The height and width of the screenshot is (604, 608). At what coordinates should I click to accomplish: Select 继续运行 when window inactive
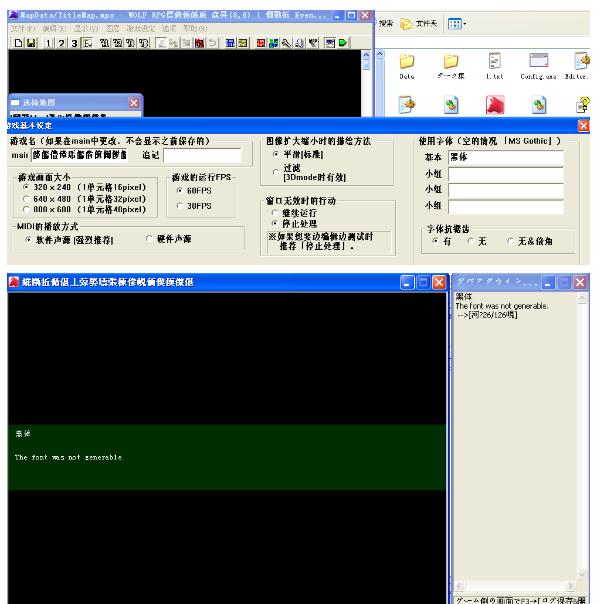[x=275, y=213]
